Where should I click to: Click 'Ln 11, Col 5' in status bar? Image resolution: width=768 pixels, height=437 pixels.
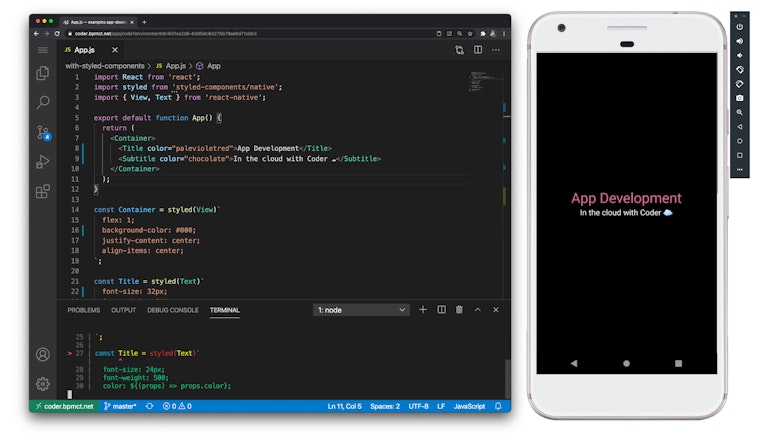click(x=344, y=406)
